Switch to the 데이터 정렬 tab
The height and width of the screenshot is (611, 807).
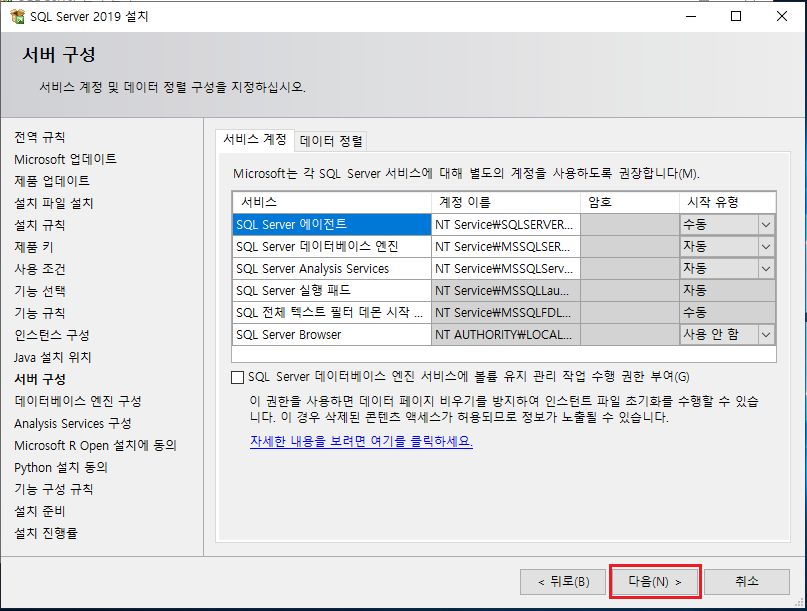(x=331, y=141)
